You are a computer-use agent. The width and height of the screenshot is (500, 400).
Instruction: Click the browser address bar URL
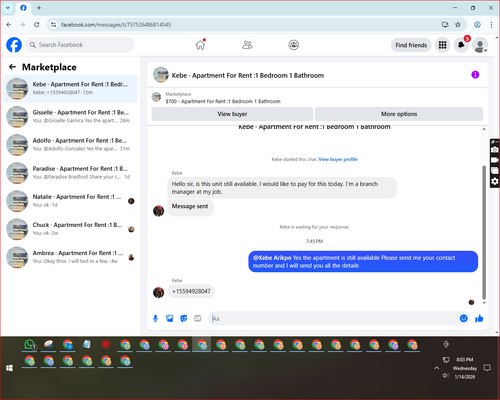(x=116, y=25)
